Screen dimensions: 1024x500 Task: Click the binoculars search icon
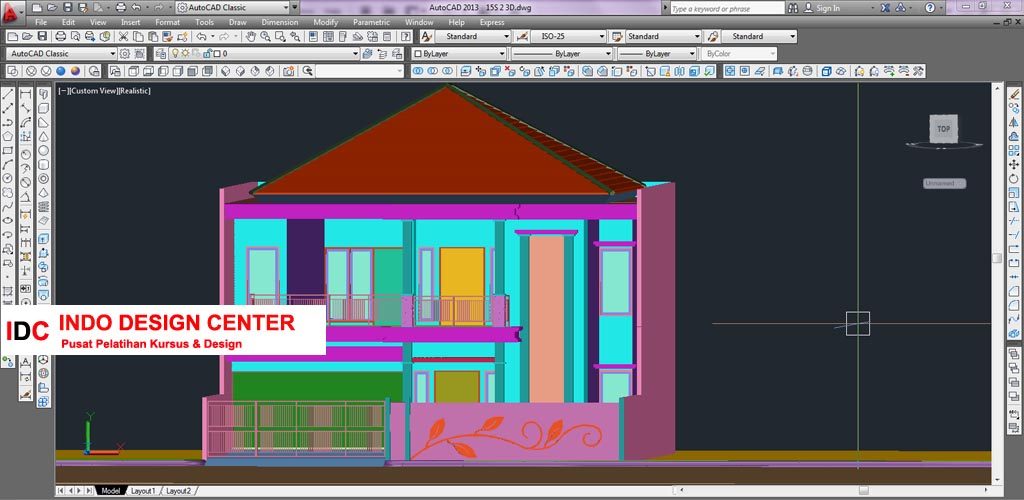793,8
